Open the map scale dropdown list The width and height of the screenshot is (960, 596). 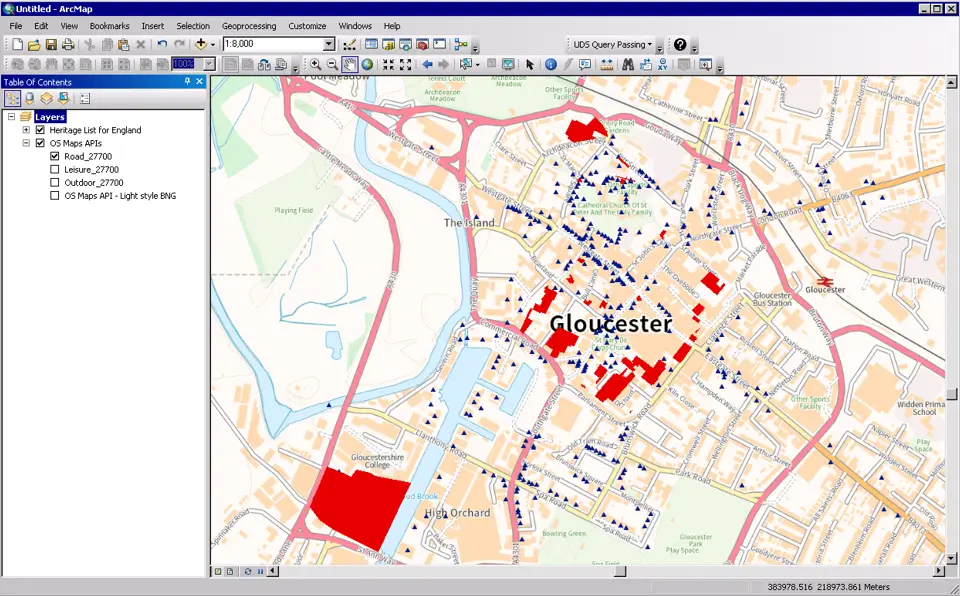click(329, 44)
